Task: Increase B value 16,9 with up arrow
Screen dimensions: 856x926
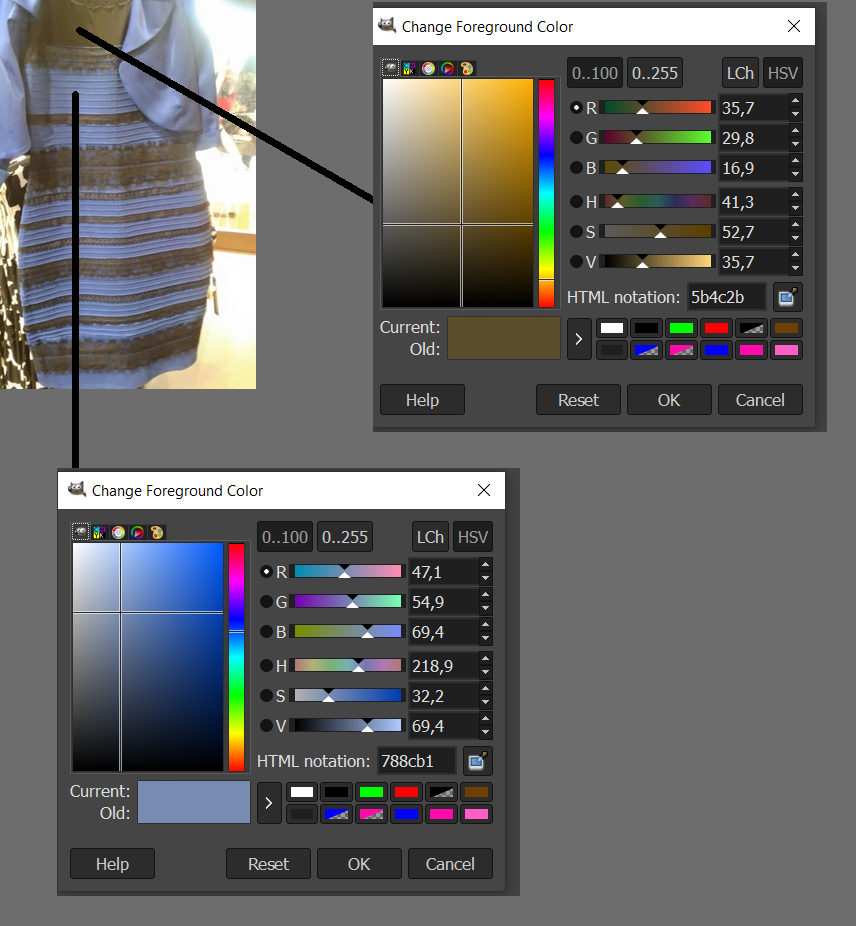Action: click(795, 161)
